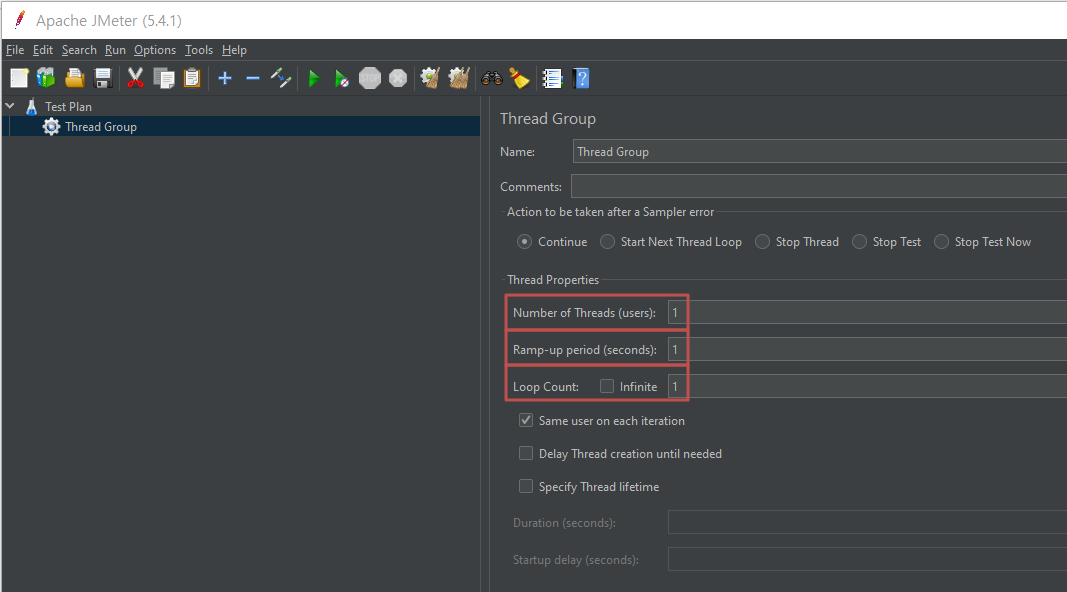Click the Number of Threads field
Viewport: 1067px width, 592px height.
point(867,312)
